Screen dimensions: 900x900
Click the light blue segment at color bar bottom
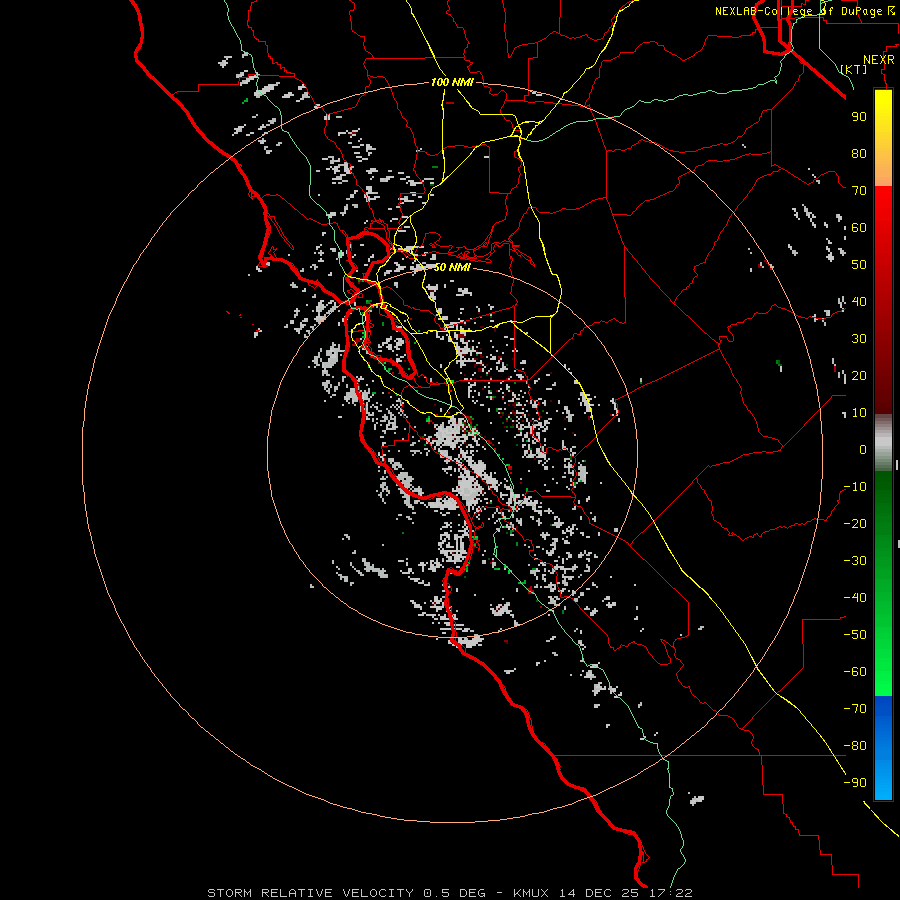[883, 783]
